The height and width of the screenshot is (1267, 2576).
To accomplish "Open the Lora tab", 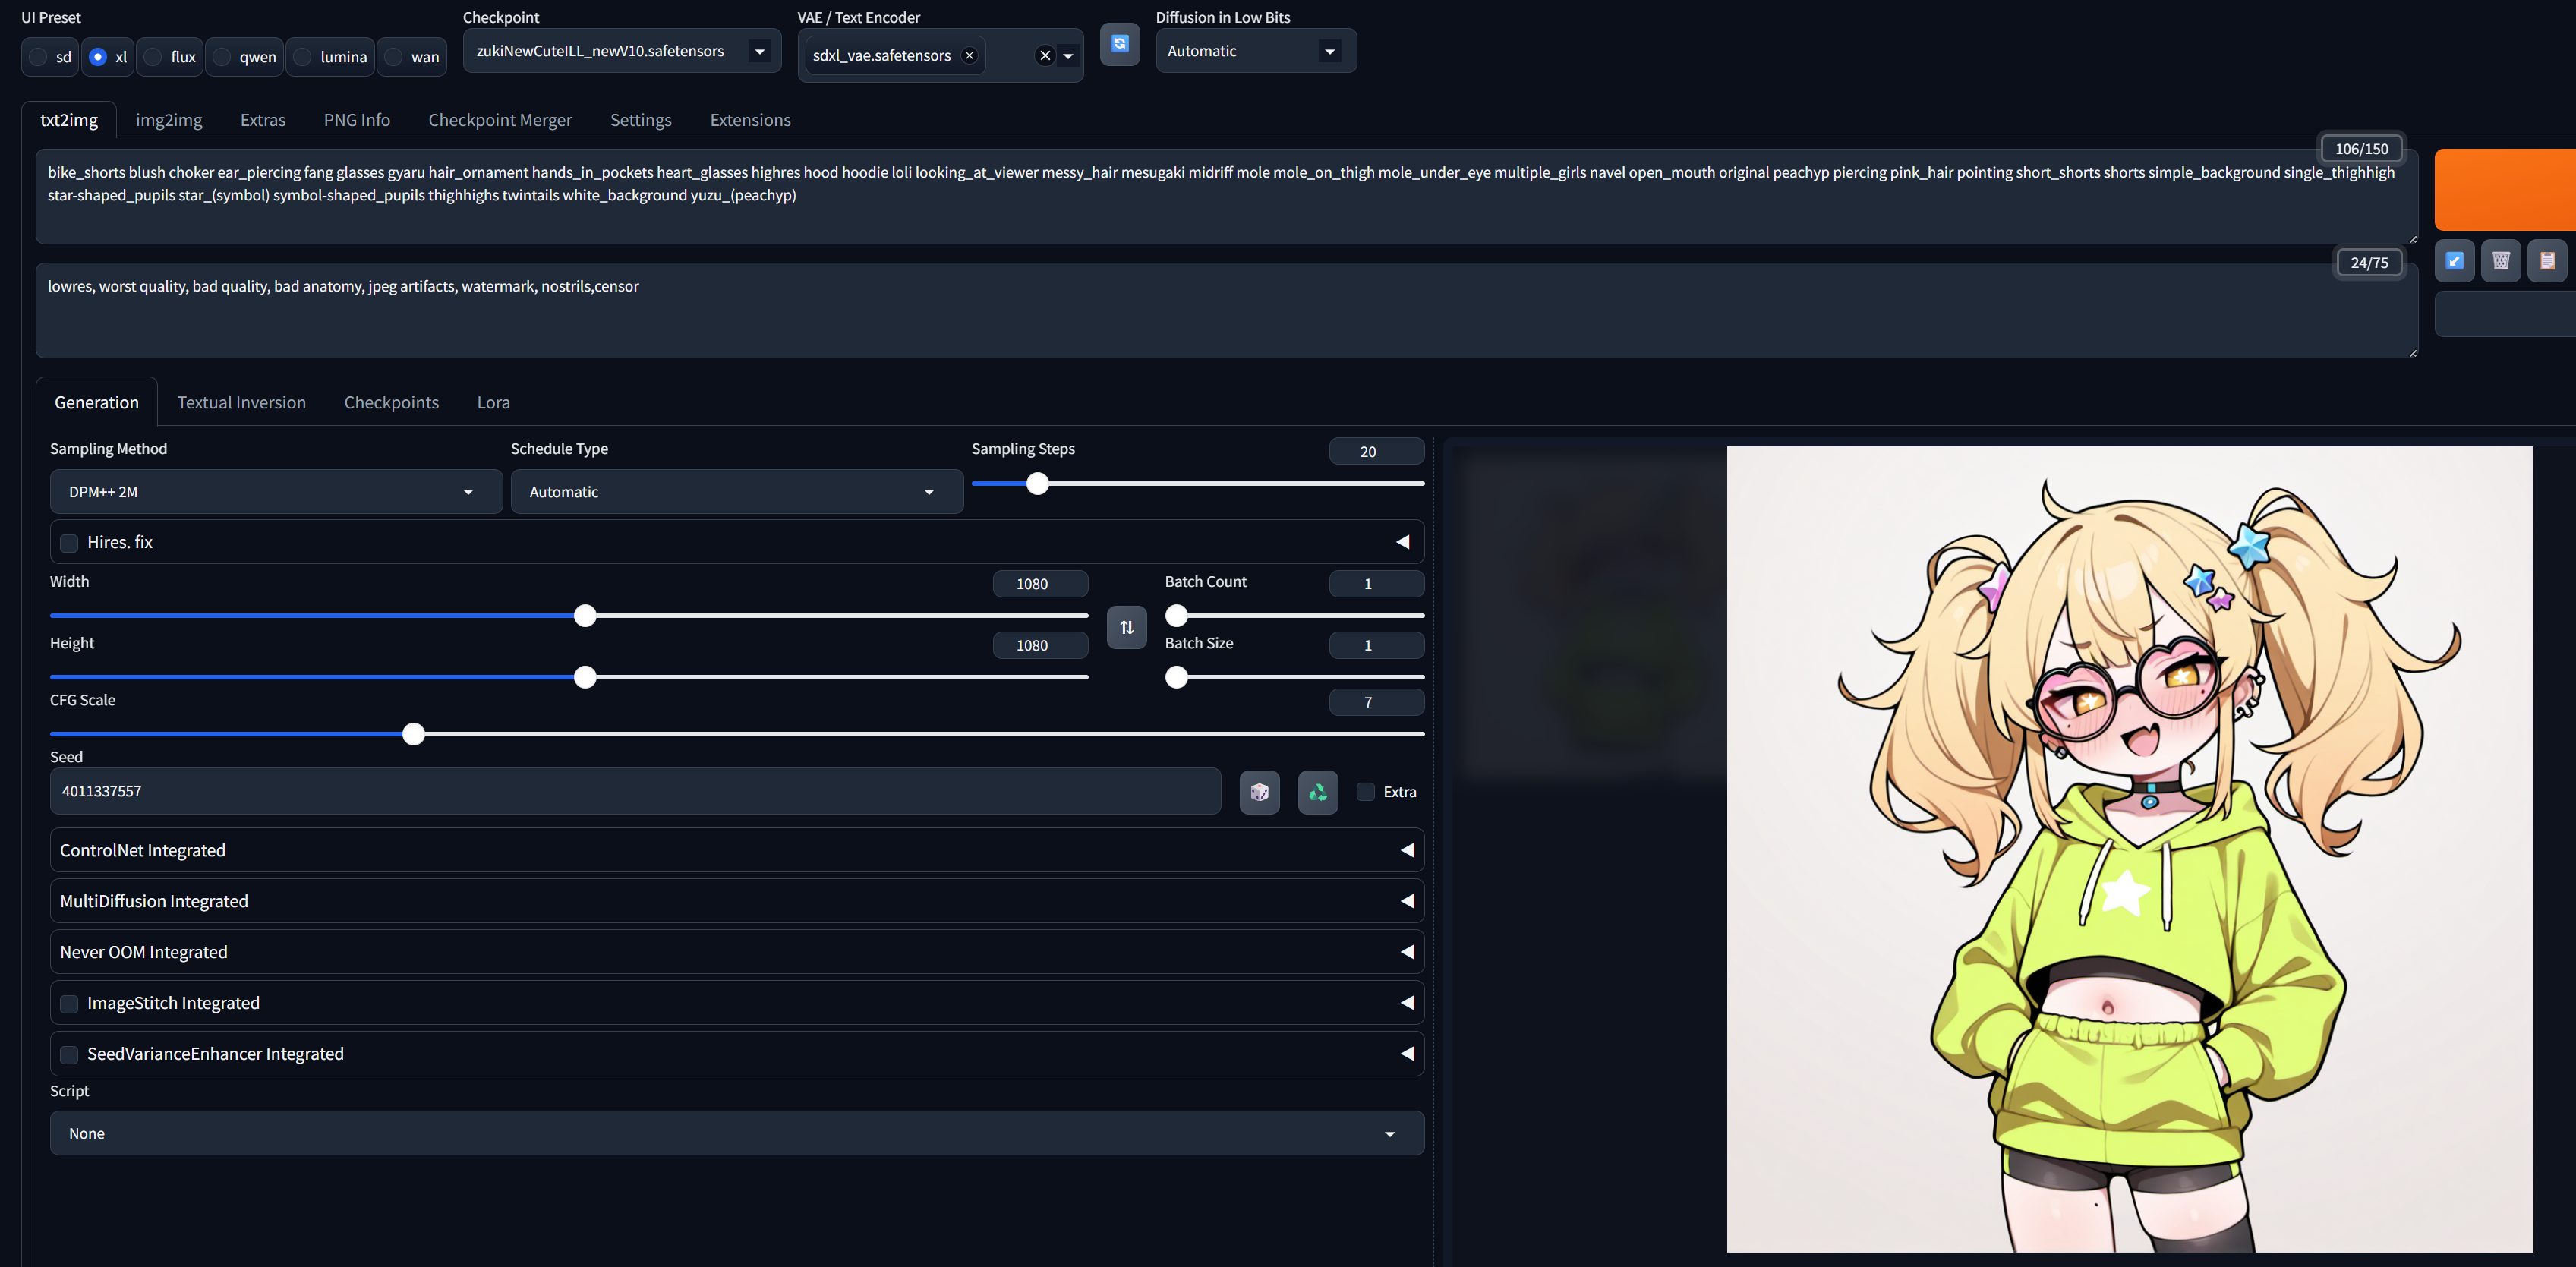I will point(493,402).
